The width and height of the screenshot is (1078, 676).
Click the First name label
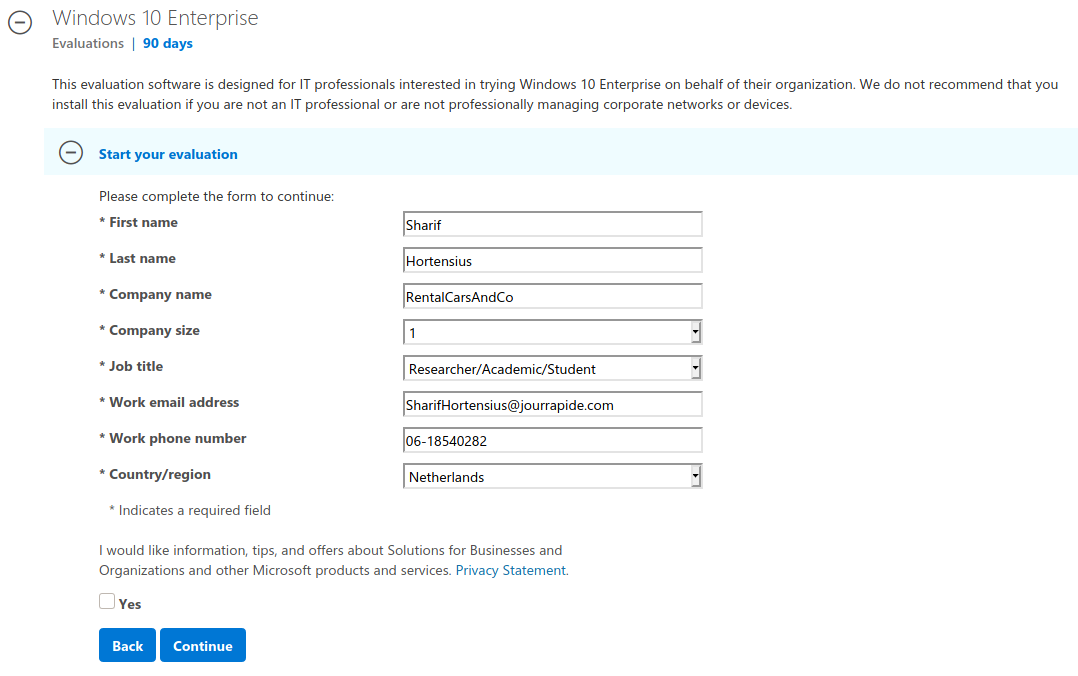[138, 222]
